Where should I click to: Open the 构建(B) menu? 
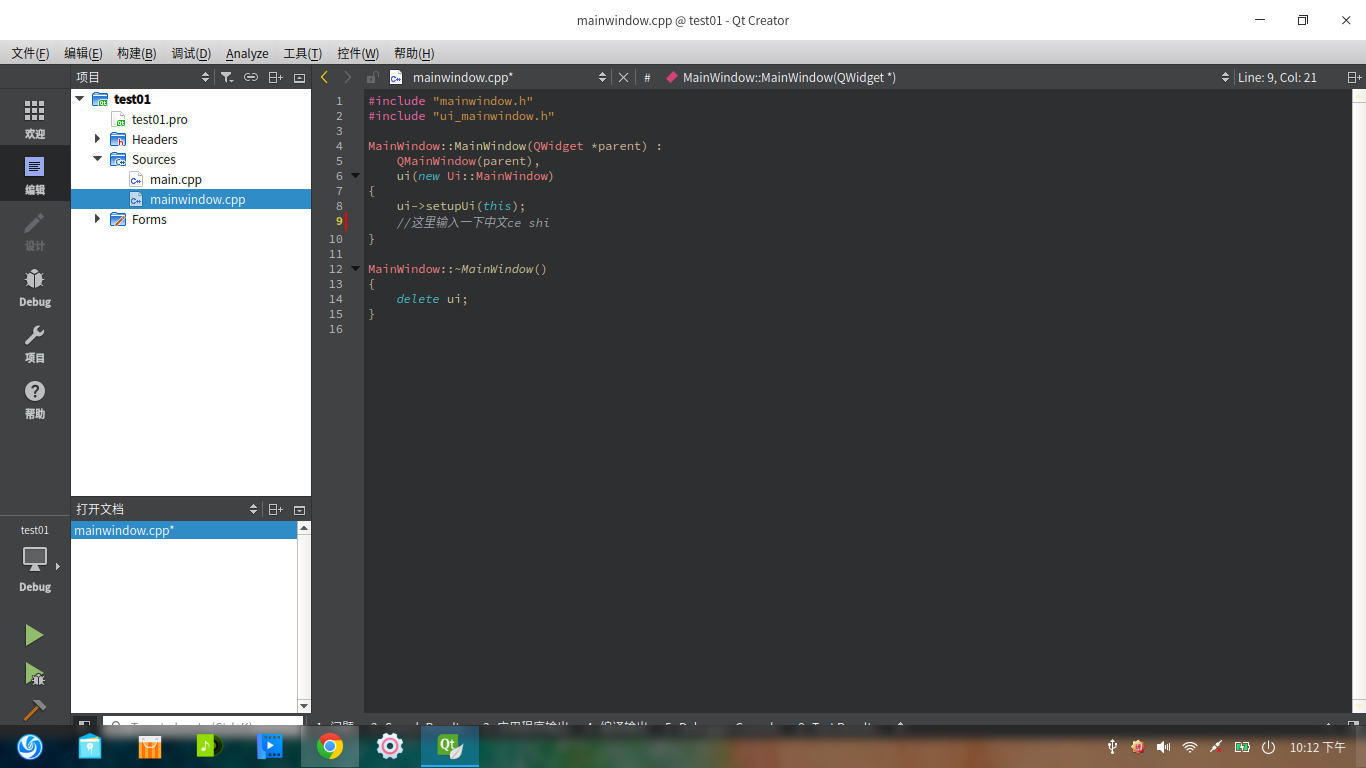tap(136, 53)
